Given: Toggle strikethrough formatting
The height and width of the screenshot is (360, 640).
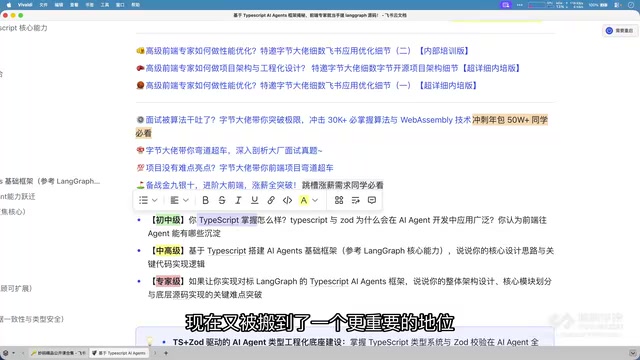Looking at the screenshot, I should click(x=222, y=200).
